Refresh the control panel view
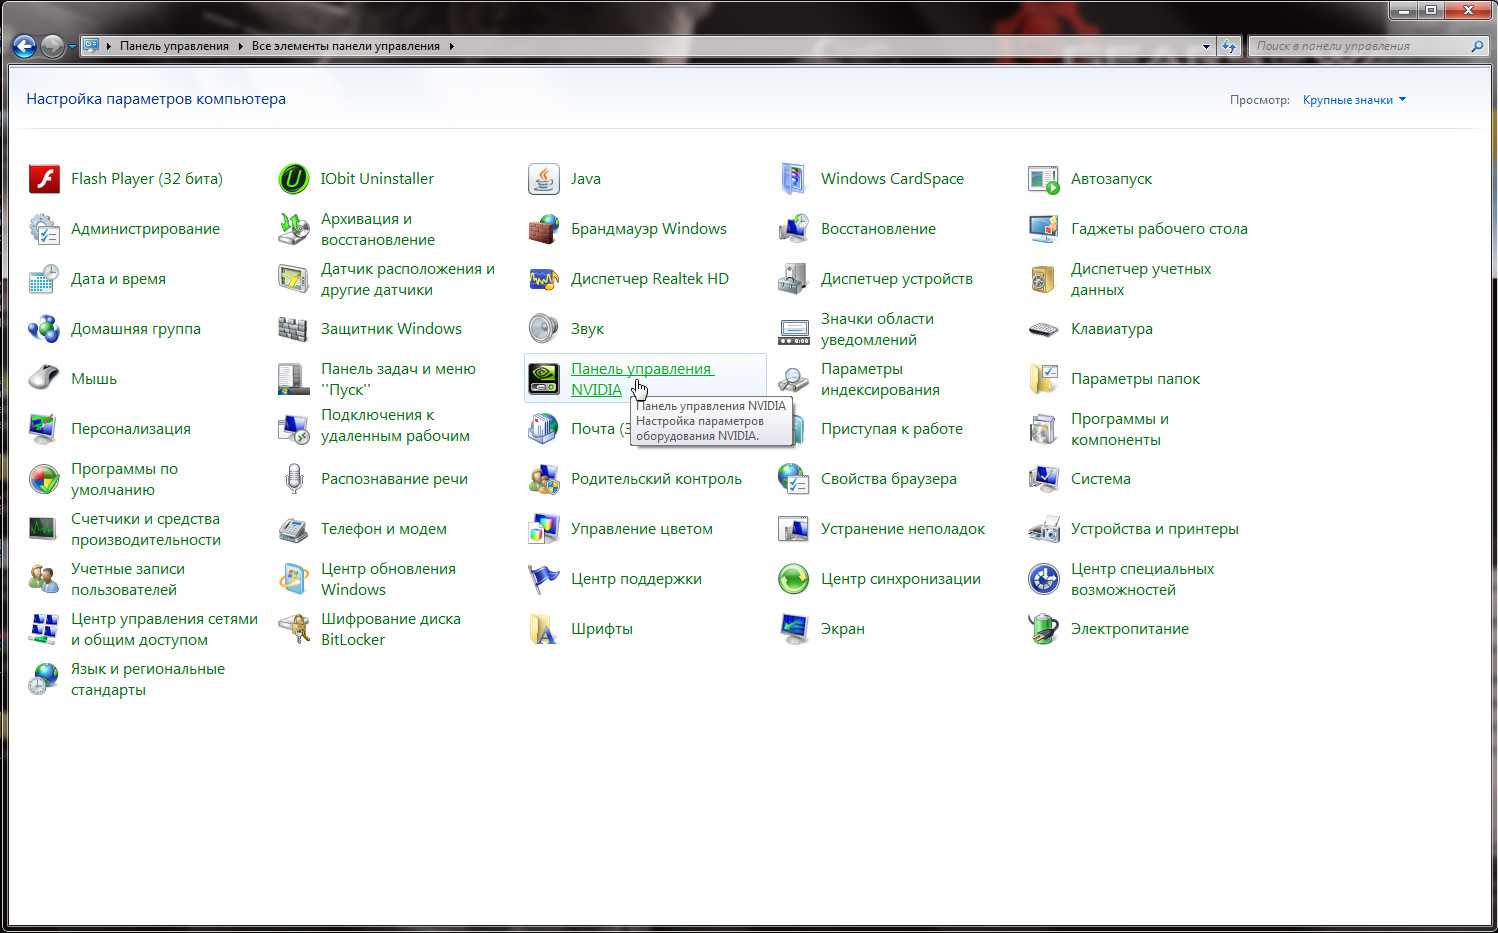This screenshot has height=933, width=1498. pyautogui.click(x=1230, y=46)
